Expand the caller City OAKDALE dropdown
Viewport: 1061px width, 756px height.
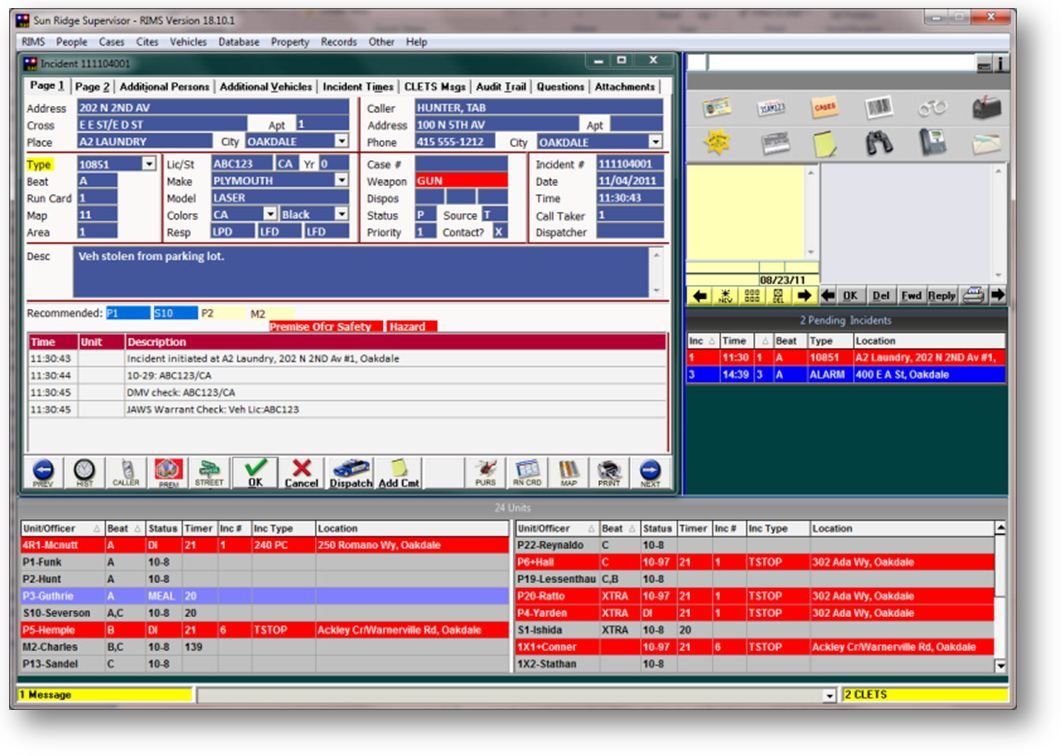pos(655,141)
